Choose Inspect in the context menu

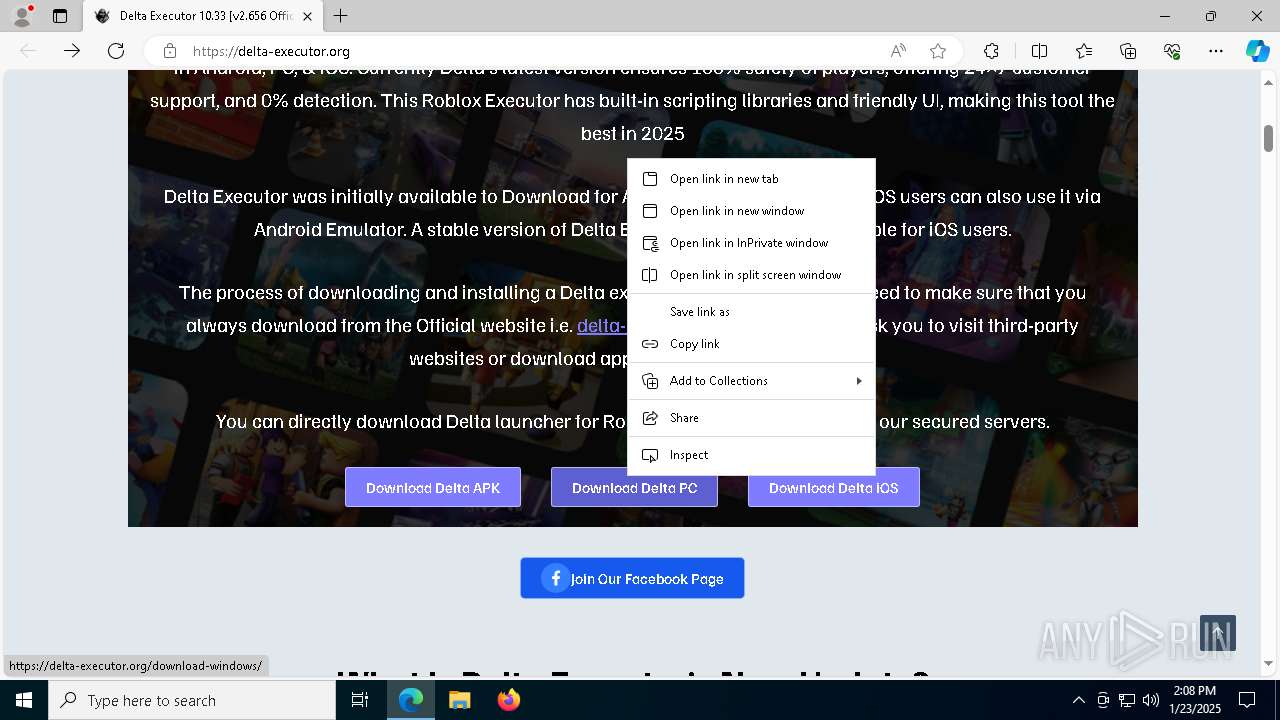pyautogui.click(x=751, y=455)
